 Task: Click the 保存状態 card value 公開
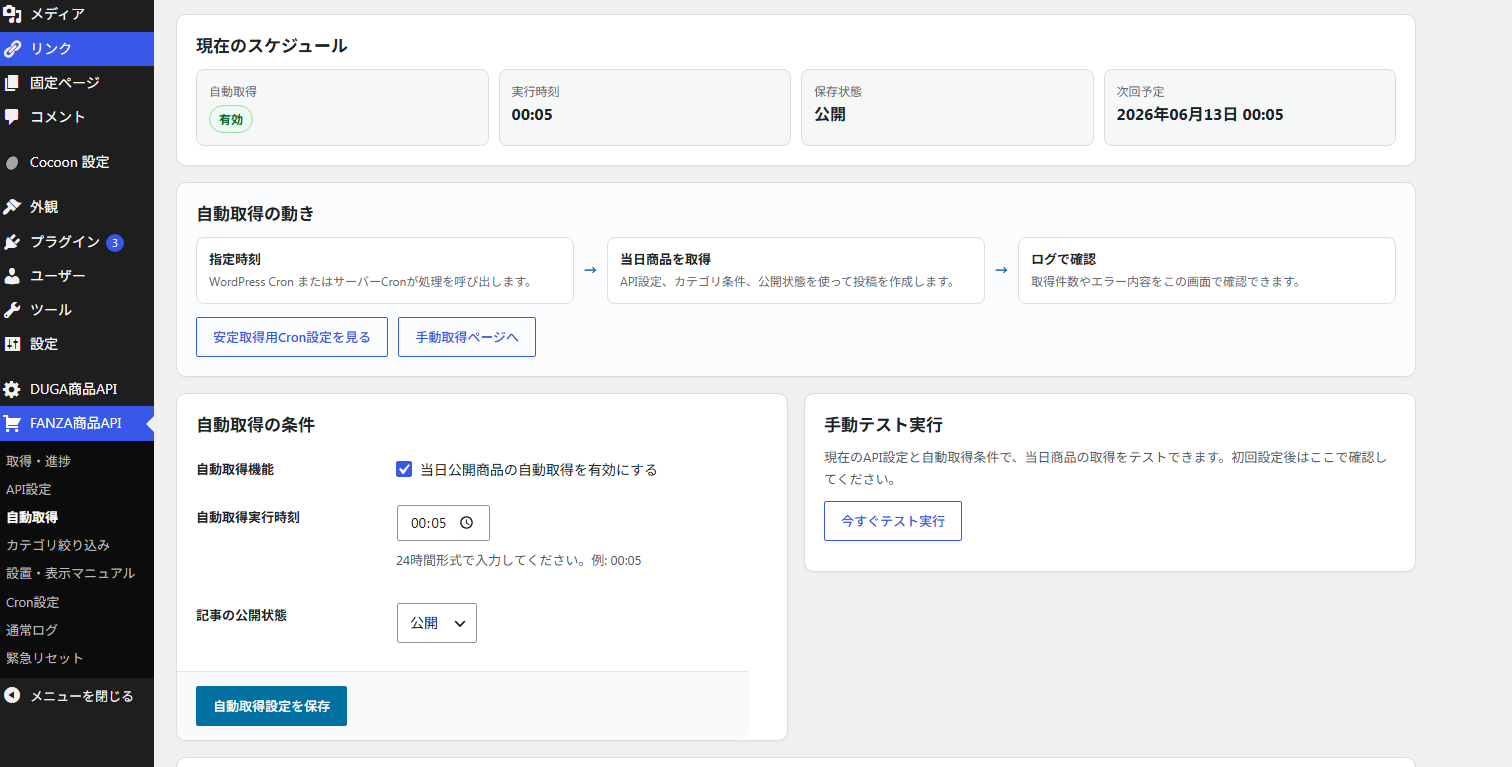click(x=830, y=114)
